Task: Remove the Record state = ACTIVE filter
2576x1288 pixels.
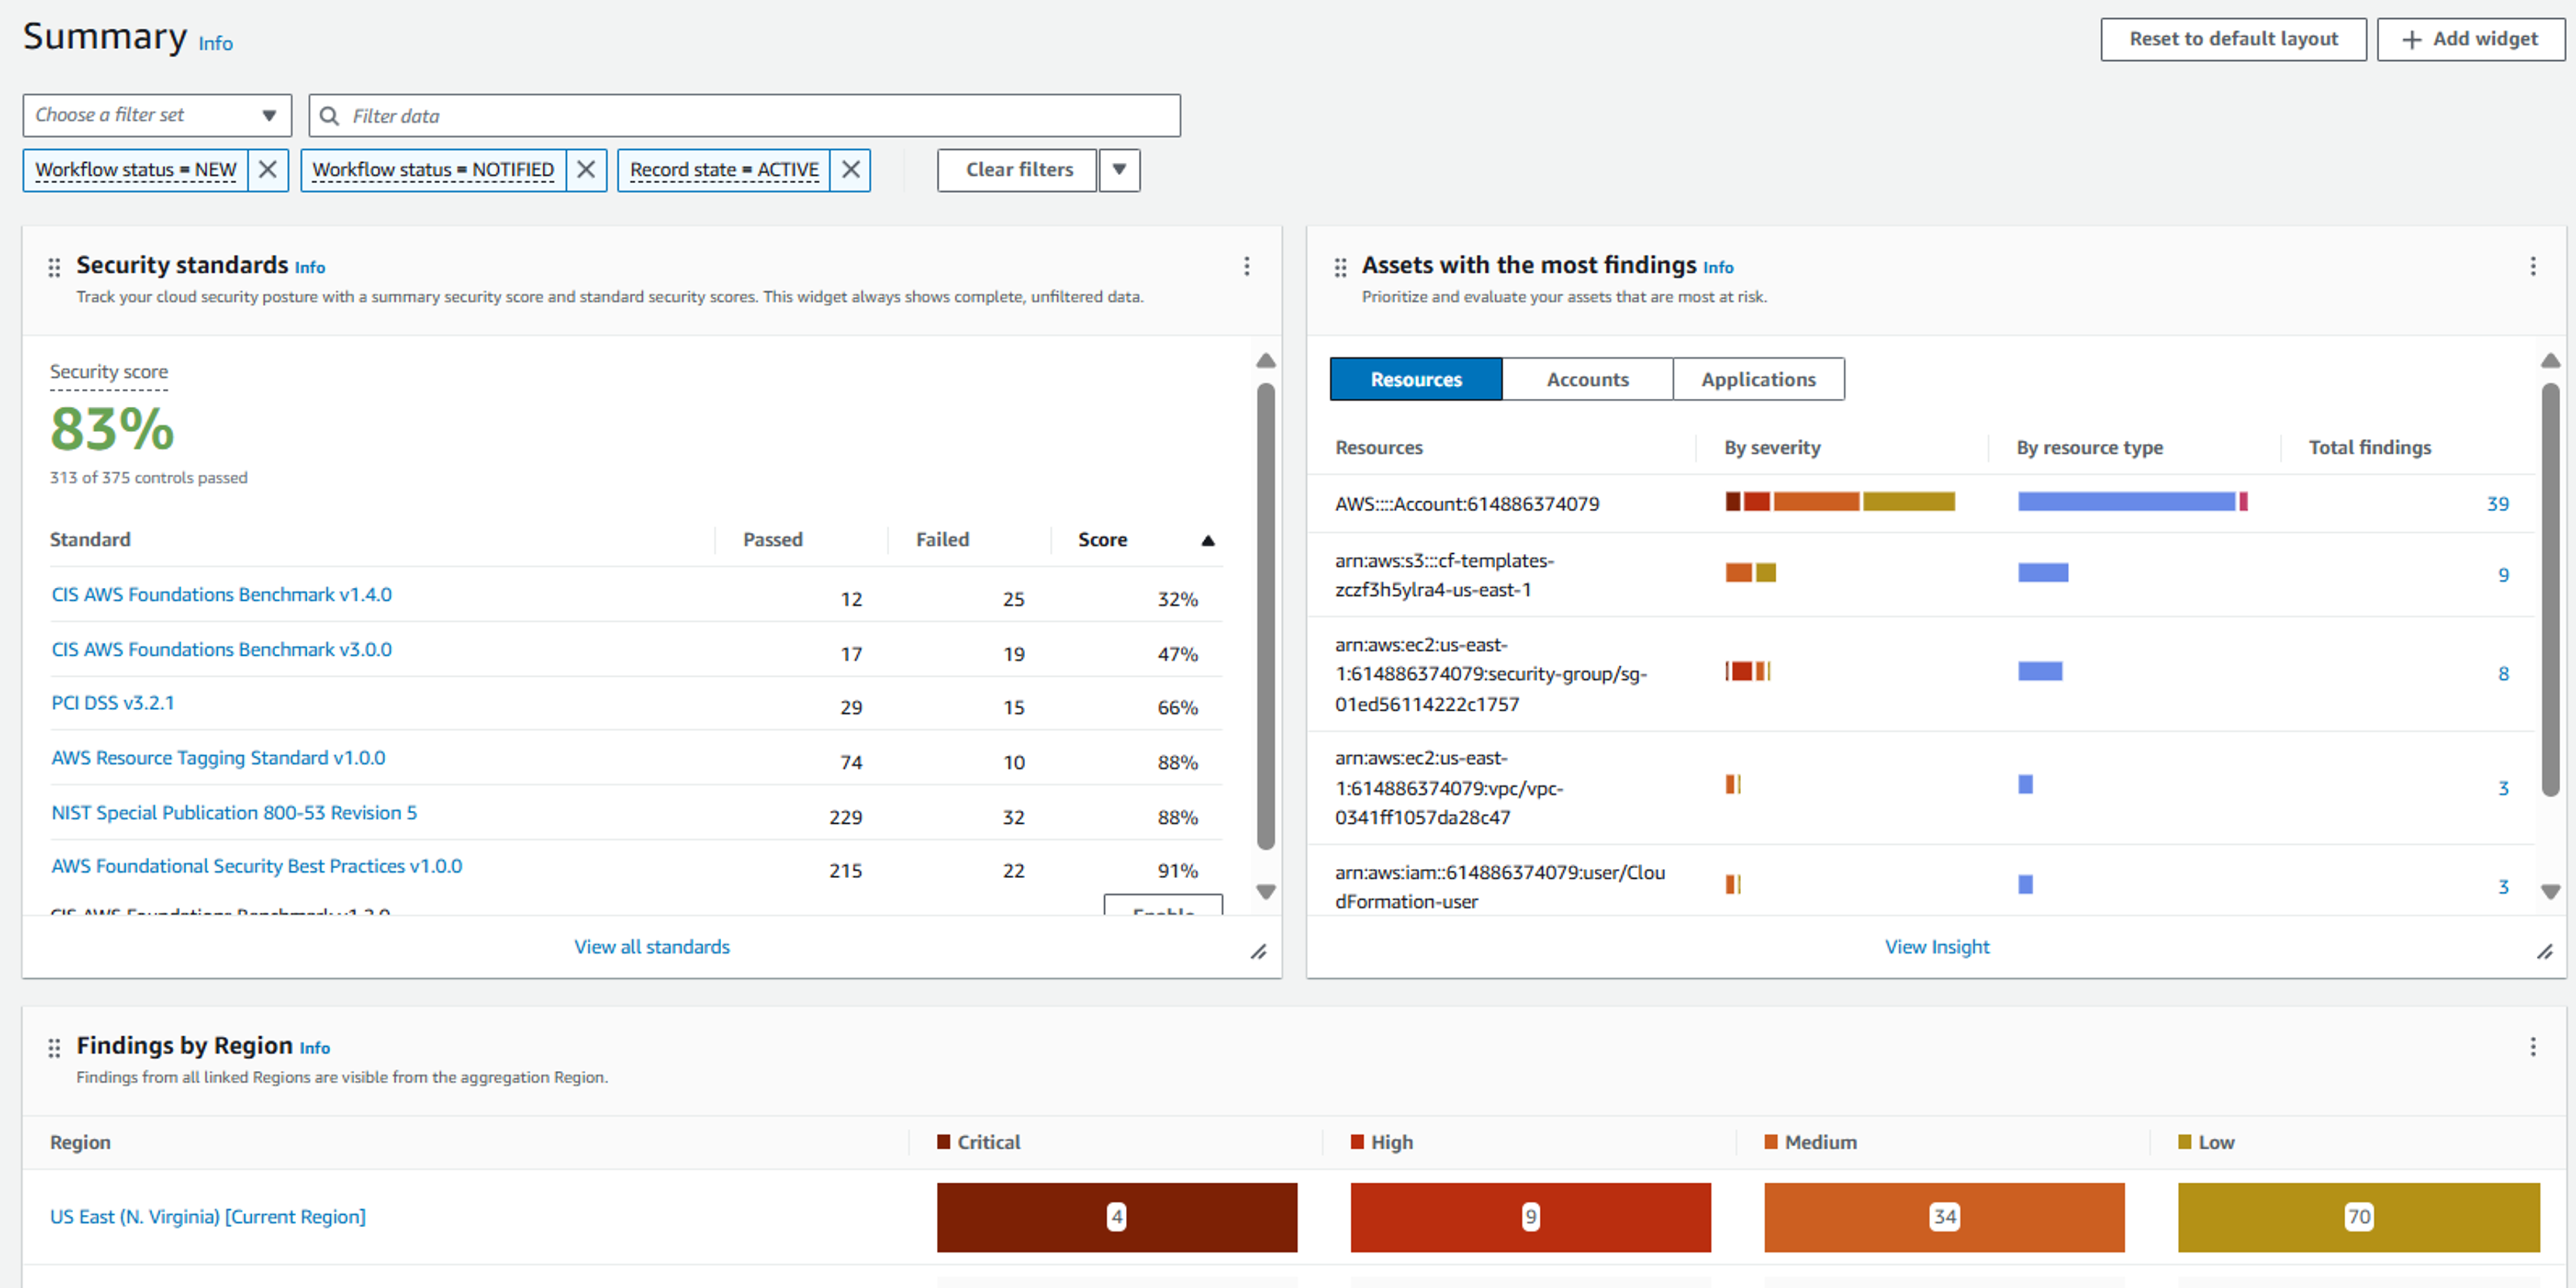Action: 850,170
